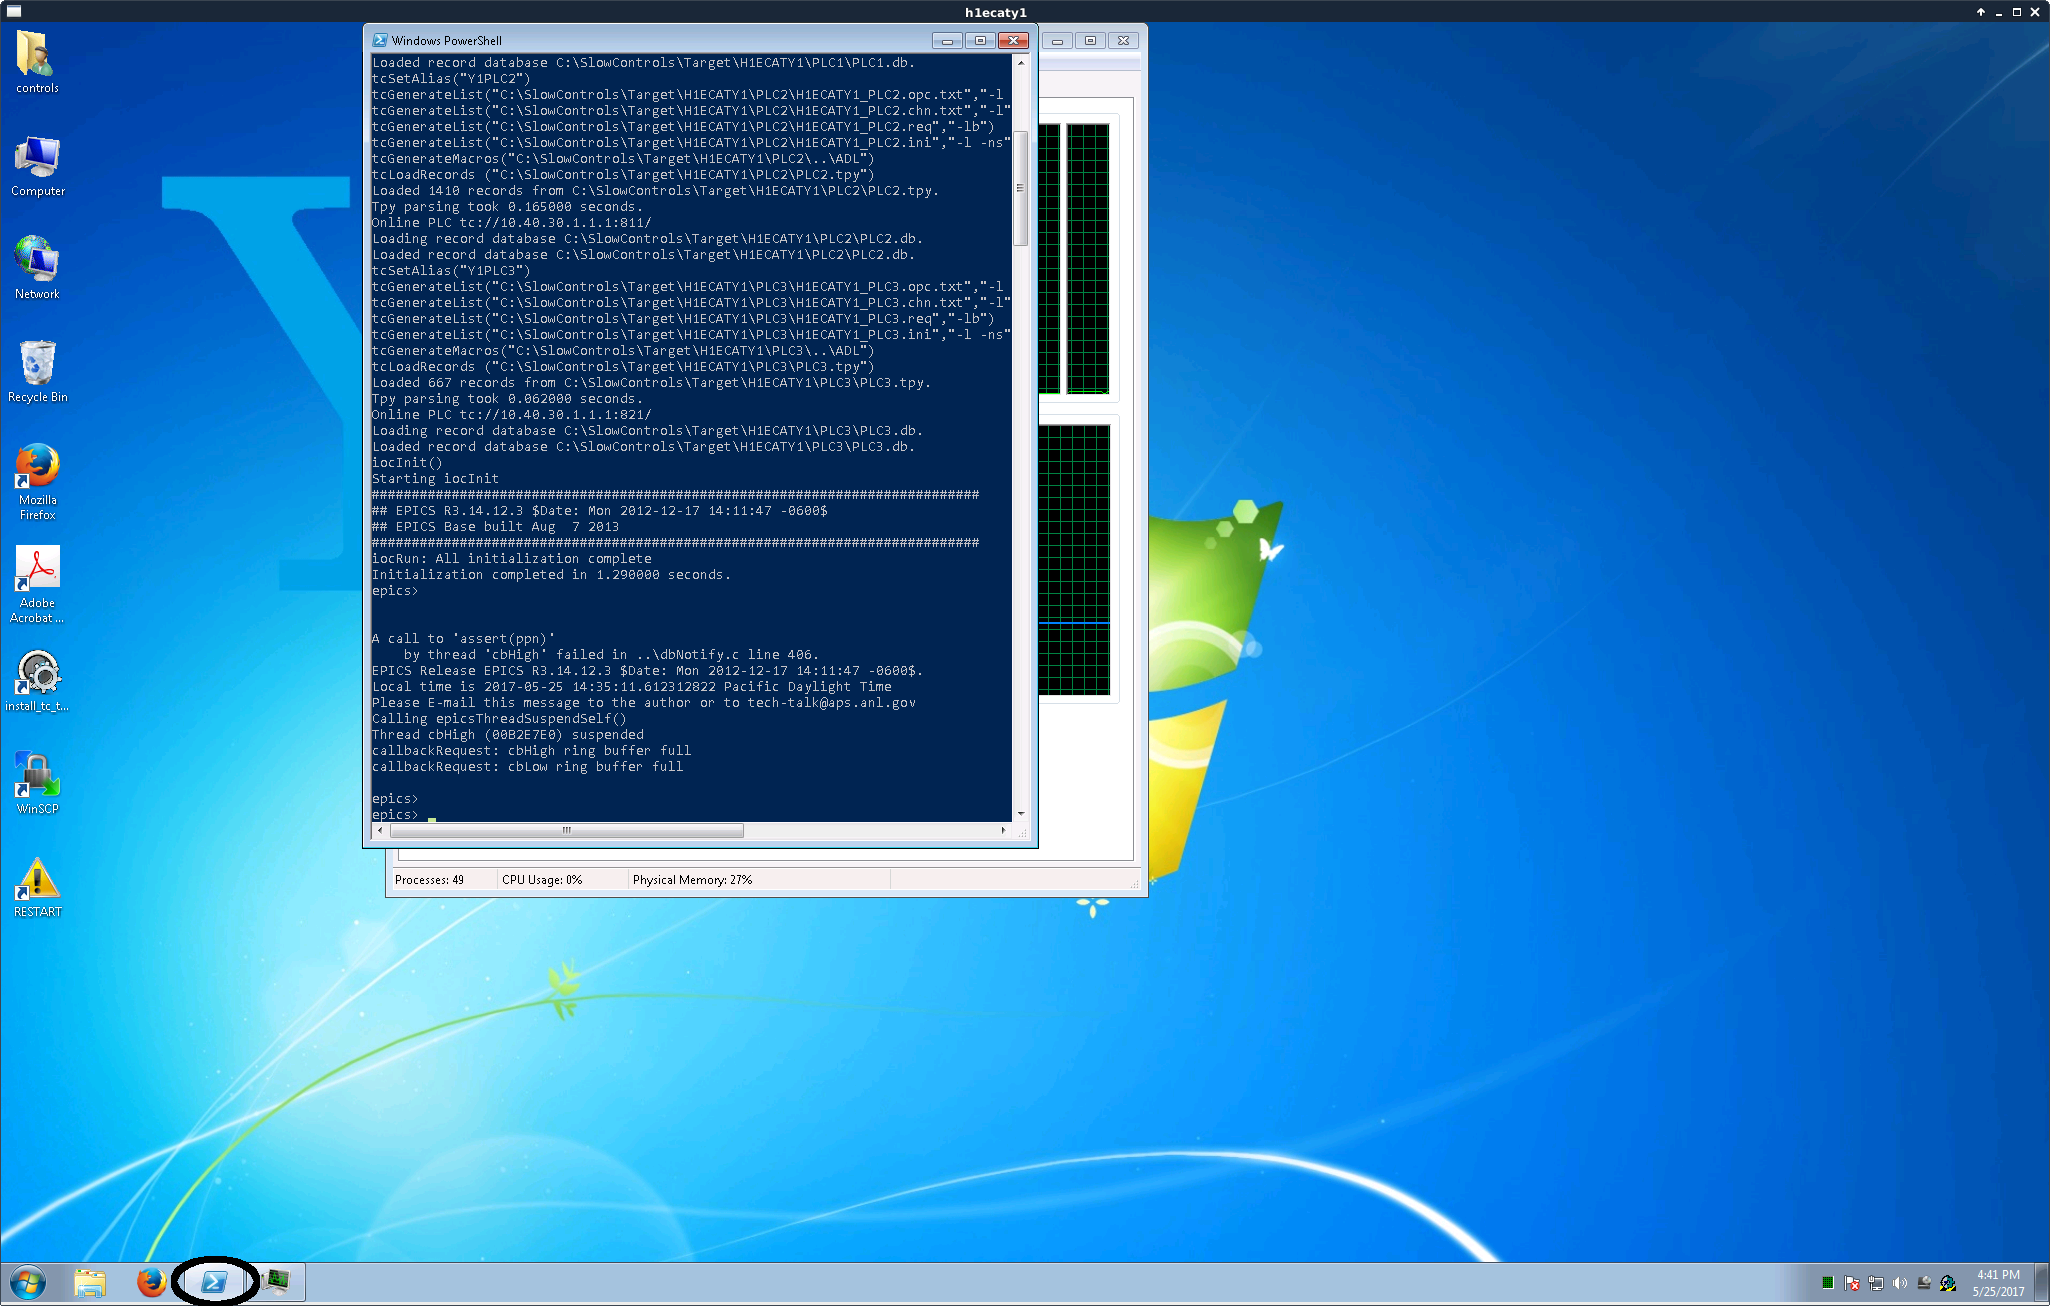The height and width of the screenshot is (1306, 2050).
Task: Click the safely remove hardware tray icon
Action: click(1924, 1283)
